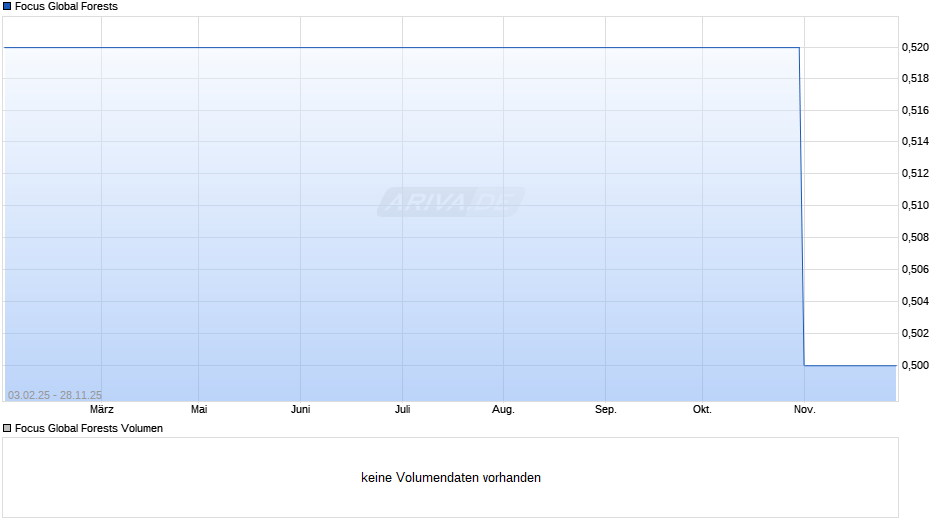Click the Juni month axis label
The image size is (940, 526).
click(x=300, y=410)
